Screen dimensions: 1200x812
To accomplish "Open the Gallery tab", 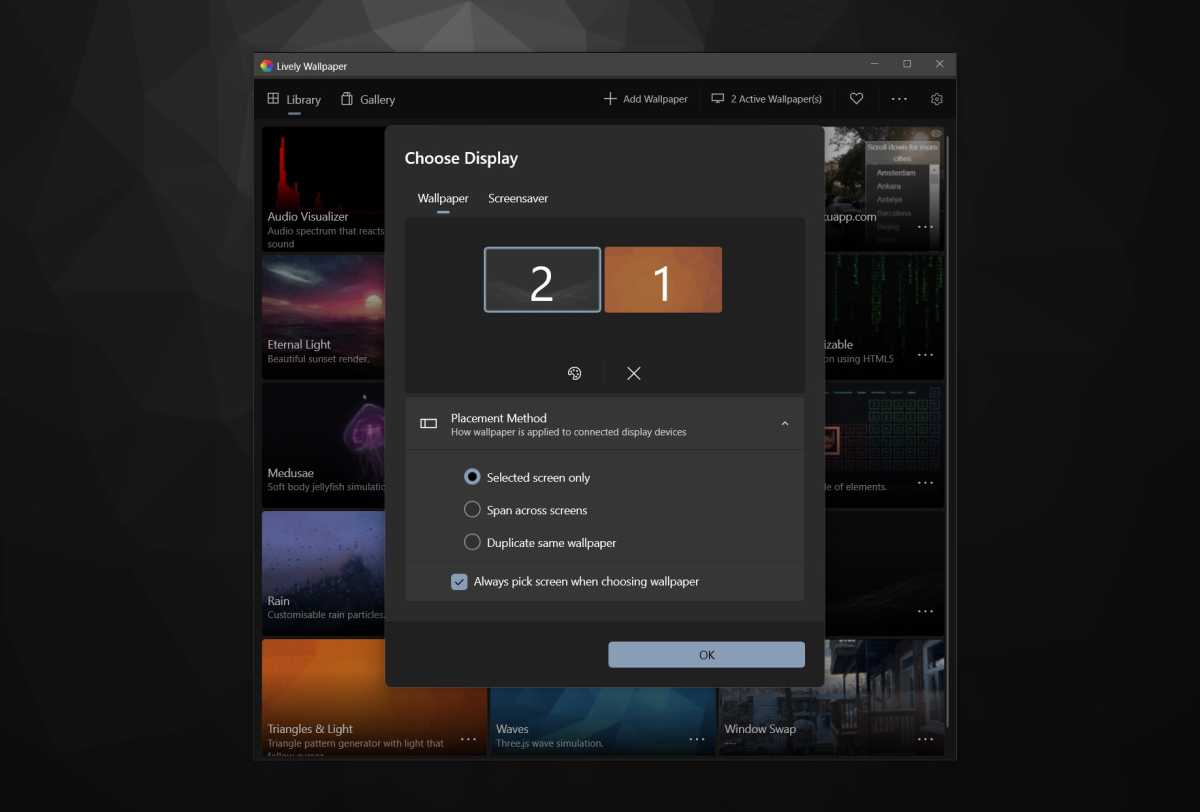I will tap(368, 99).
